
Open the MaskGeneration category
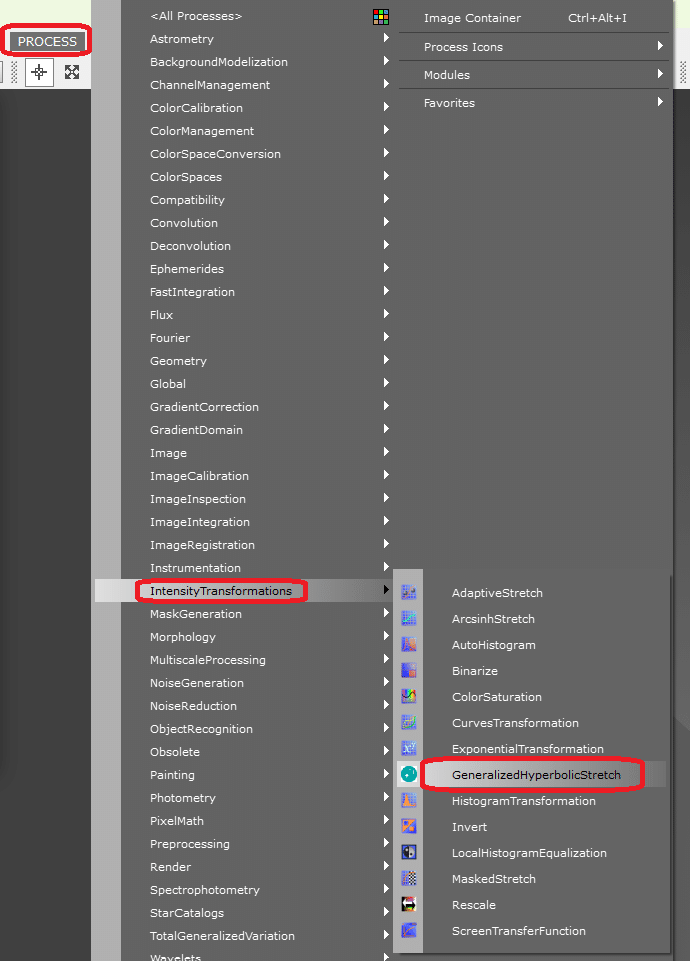pos(196,614)
